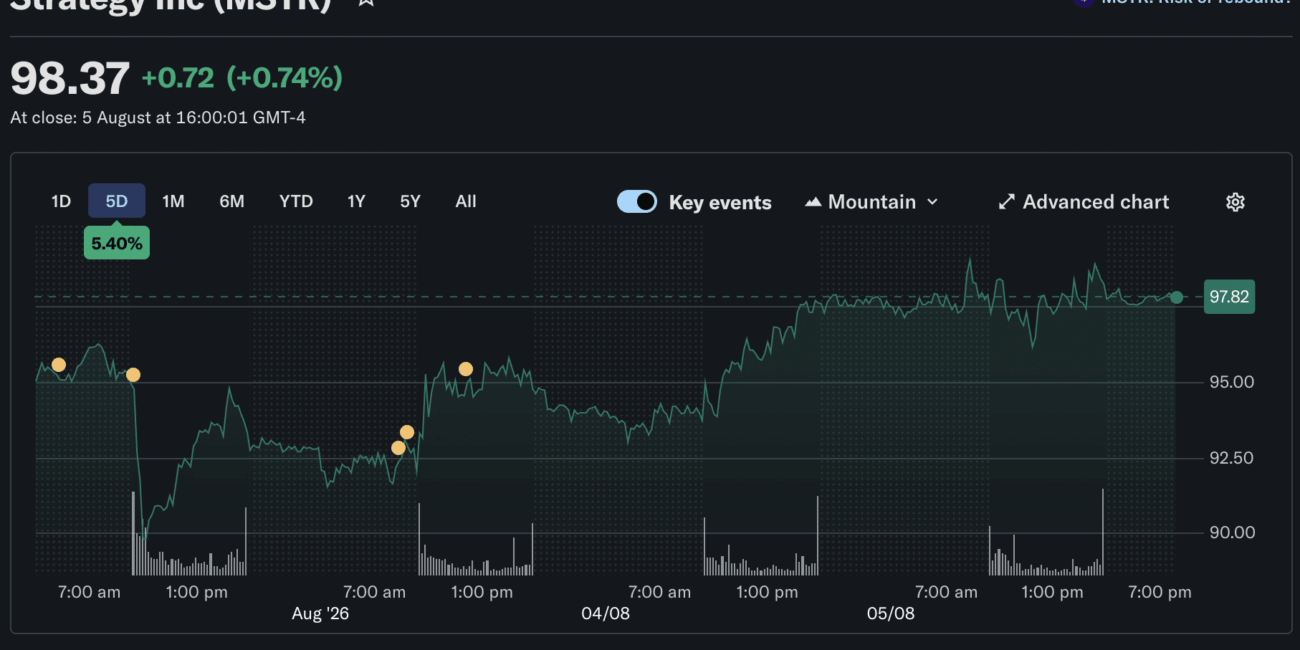Screen dimensions: 1300x650
Task: Click the first key event marker near 7:00 am
Action: coord(59,365)
